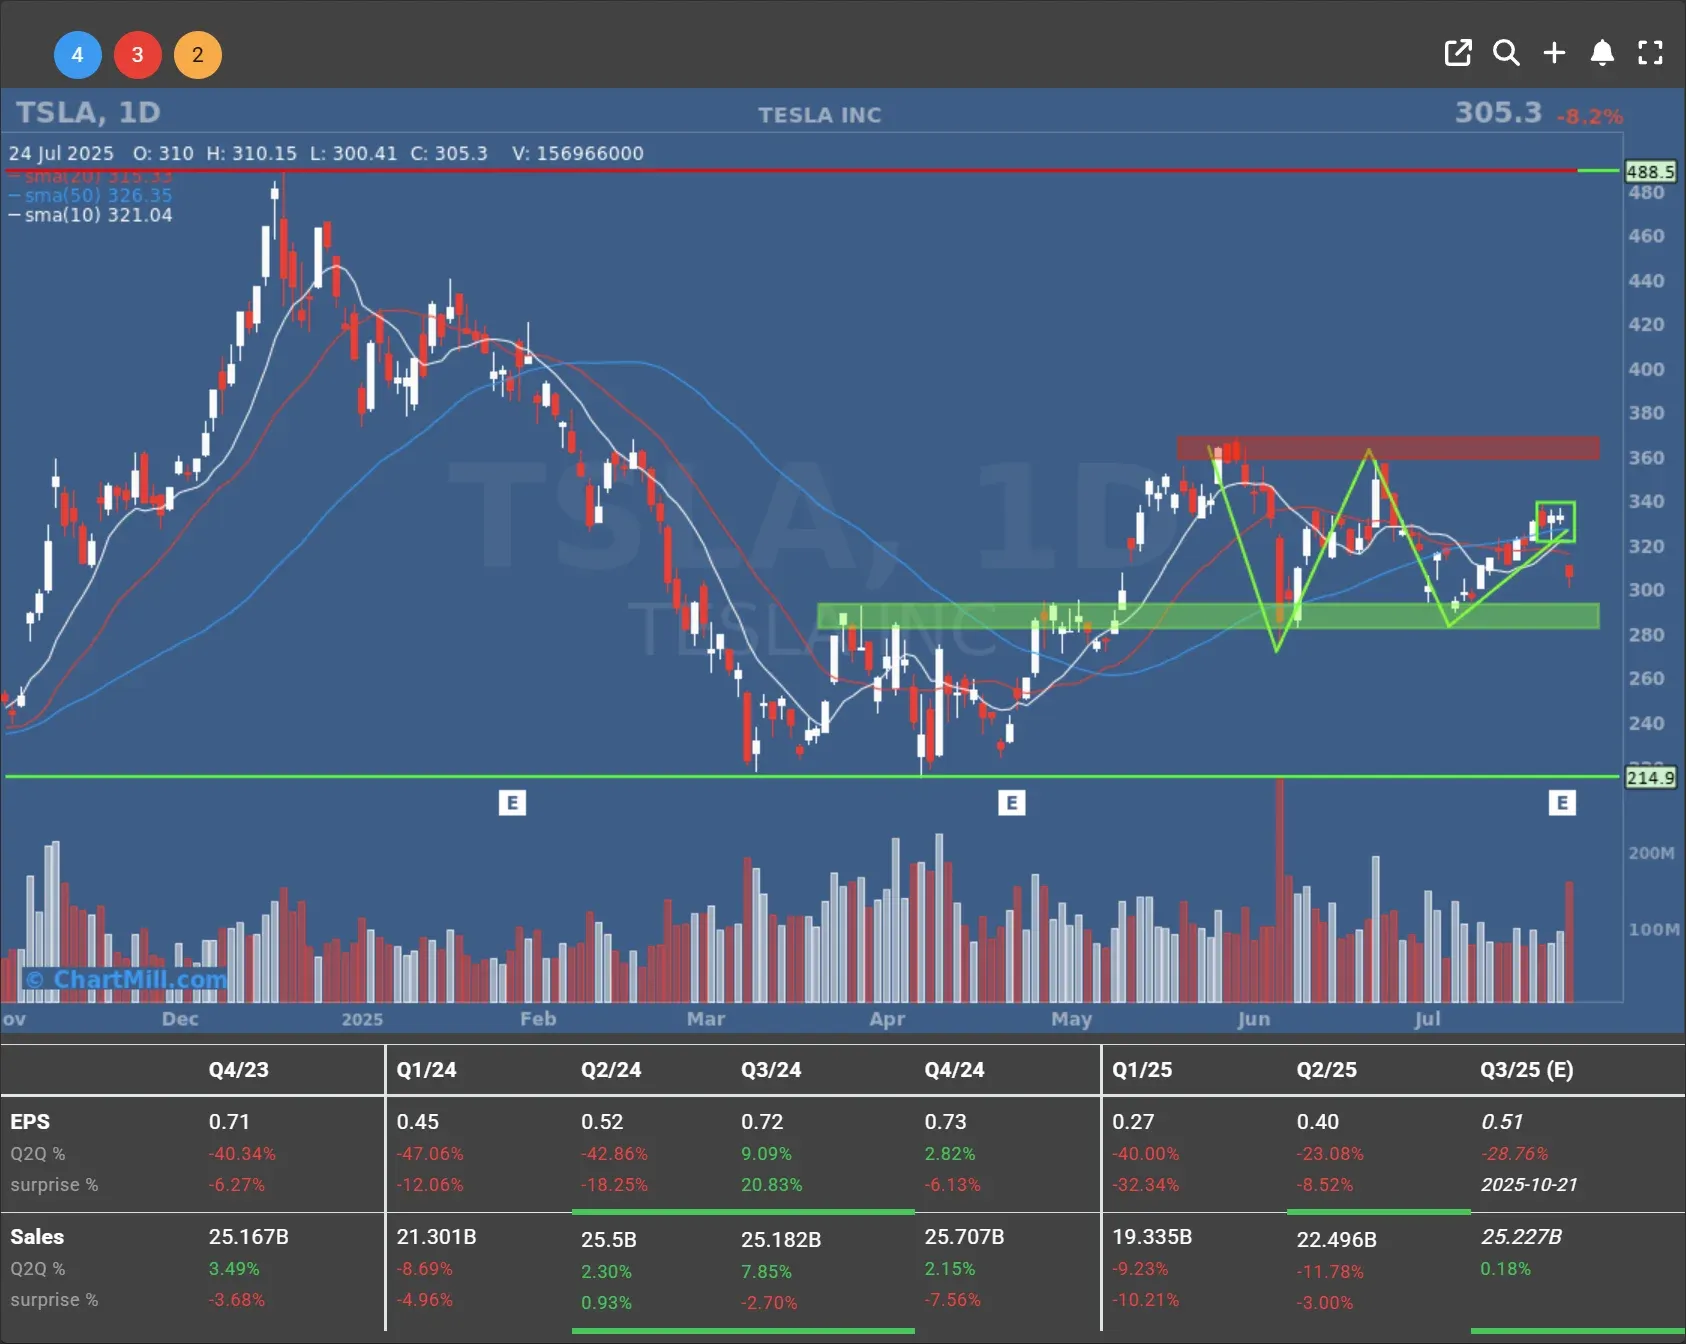Click the magnifier search icon

1506,53
